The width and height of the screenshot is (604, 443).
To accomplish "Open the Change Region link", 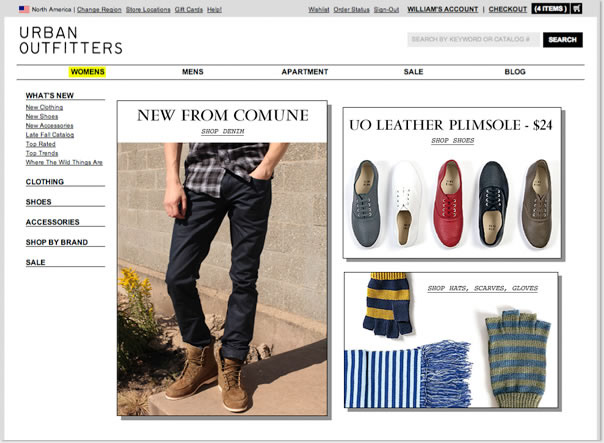I will pos(99,10).
